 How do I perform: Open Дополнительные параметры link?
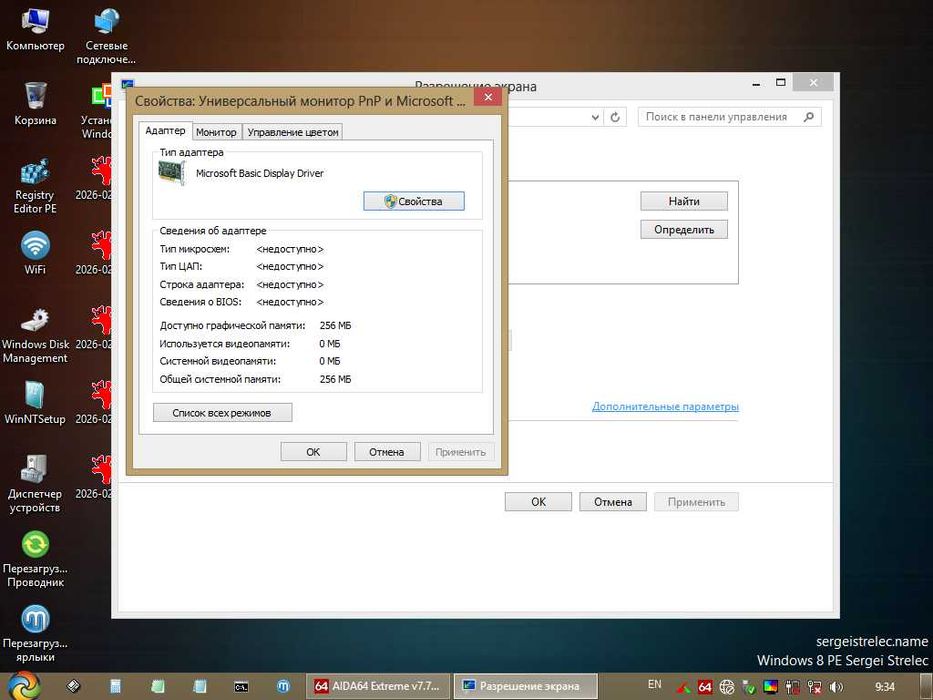(x=665, y=407)
